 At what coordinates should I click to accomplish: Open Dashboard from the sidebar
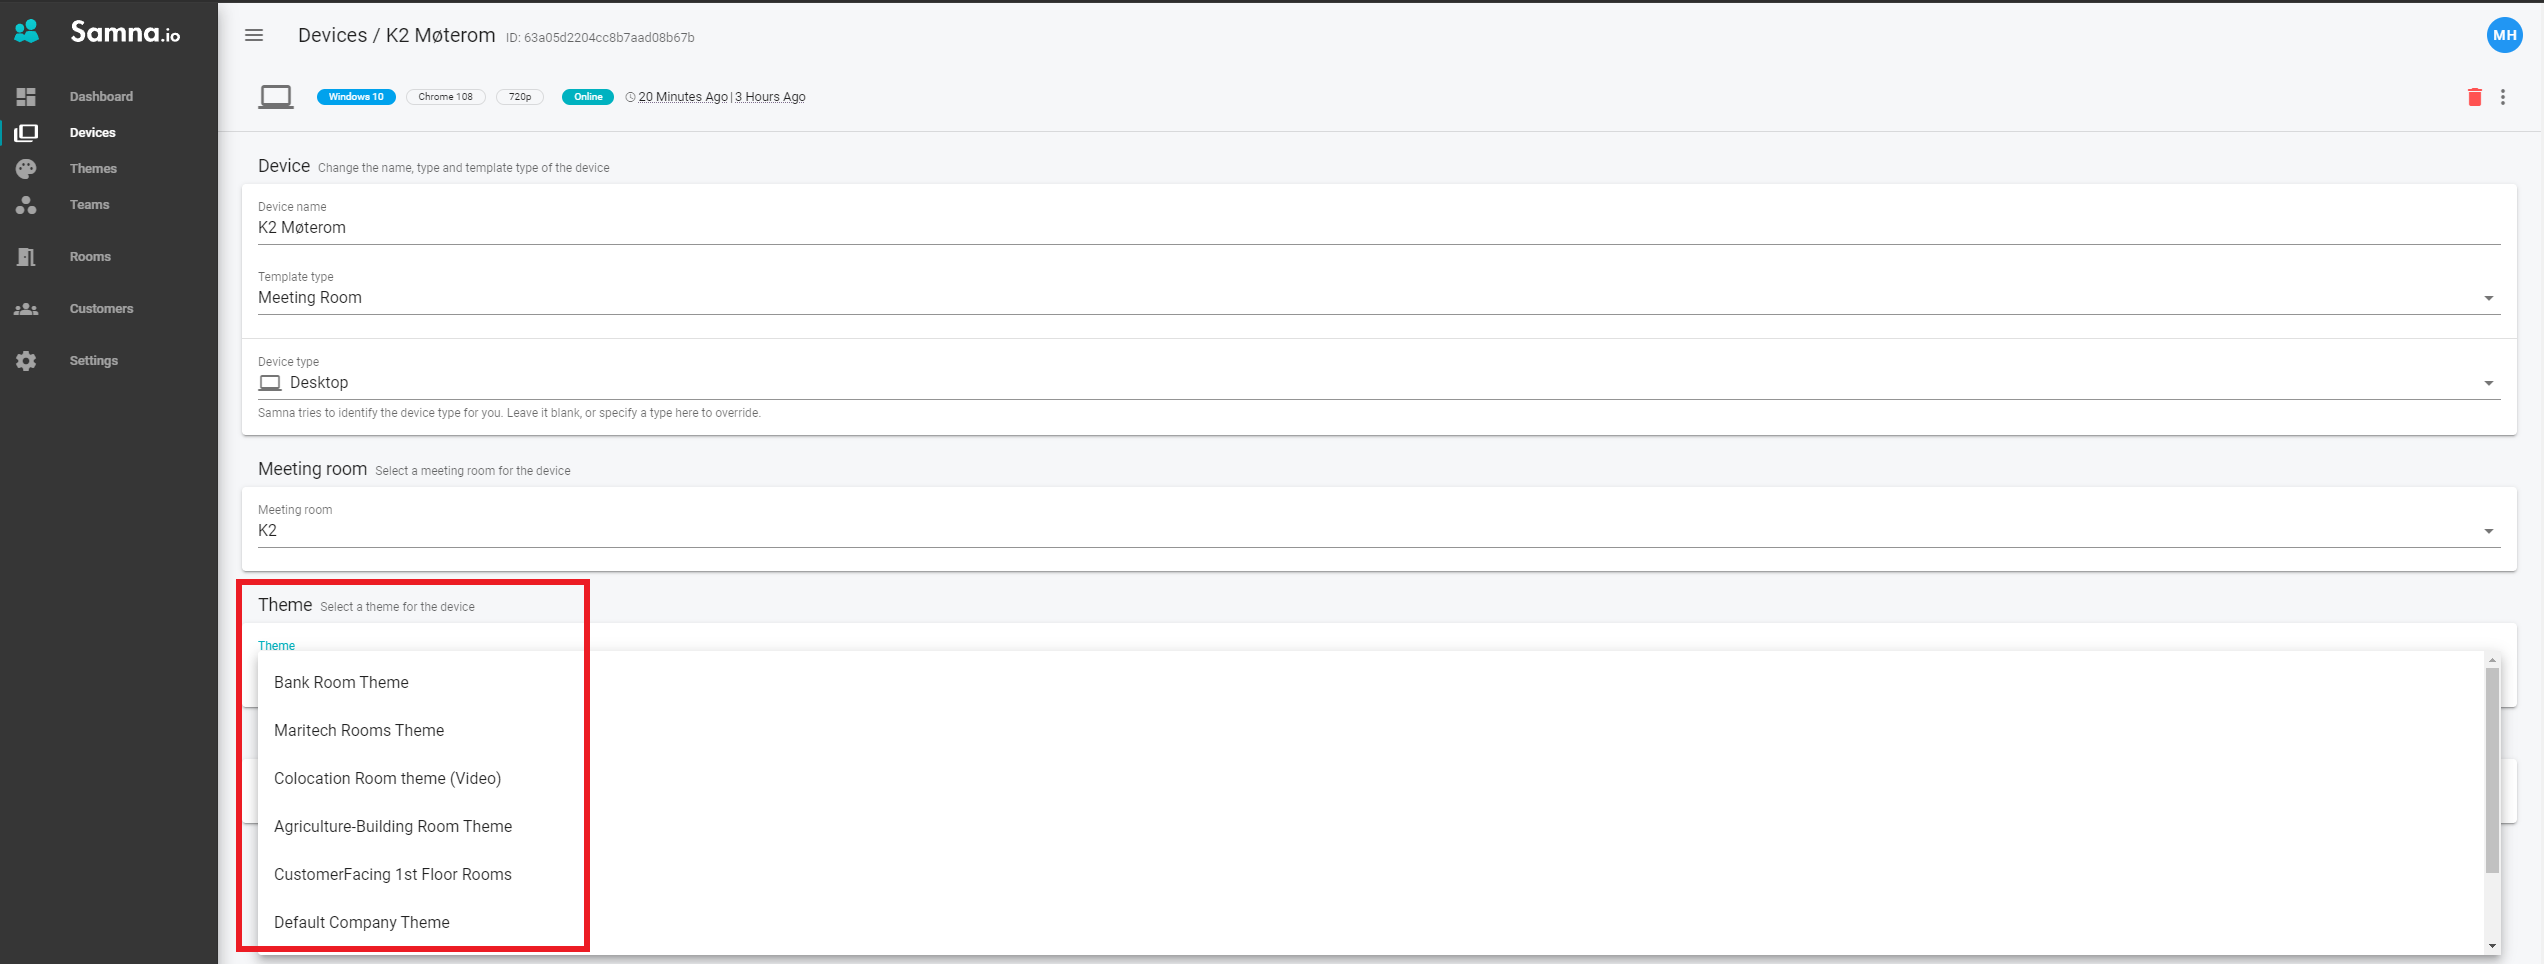pos(101,97)
